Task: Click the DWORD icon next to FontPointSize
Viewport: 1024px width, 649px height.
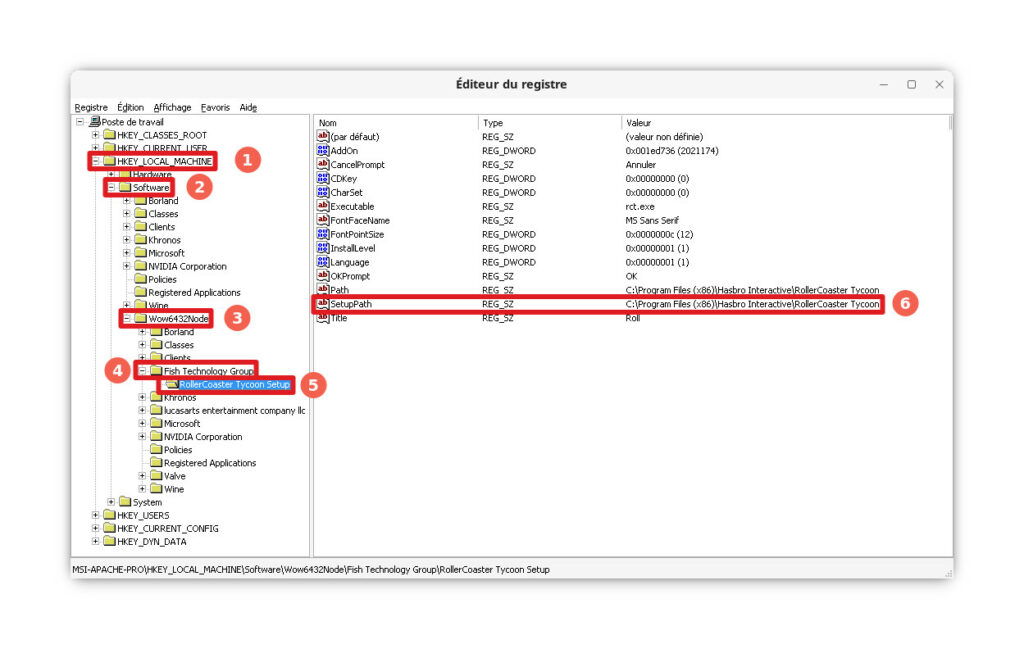Action: [323, 234]
